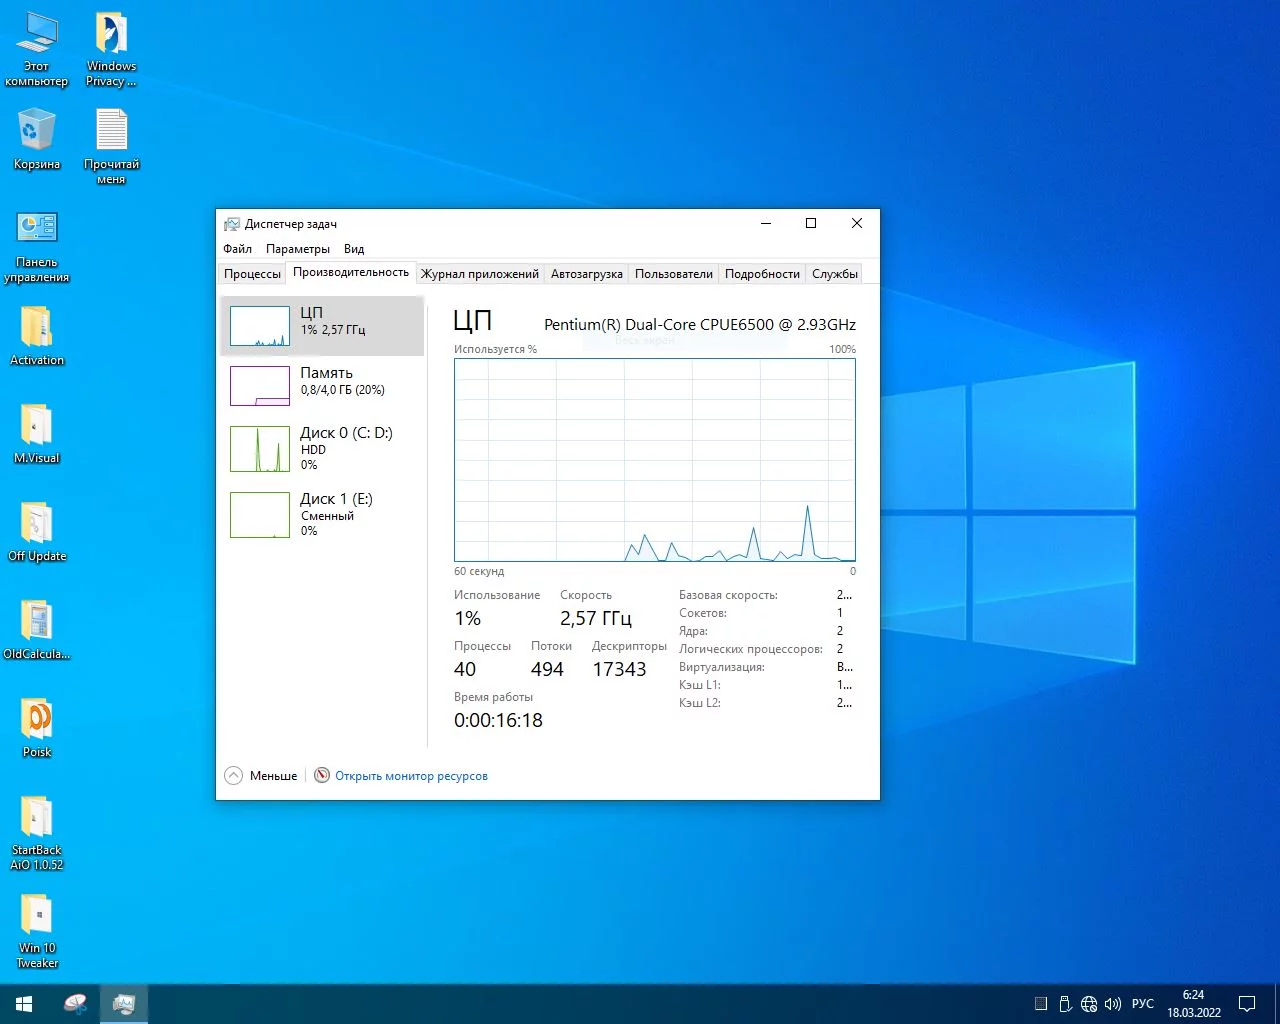Screen dimensions: 1280x1024
Task: Click the Task Manager taskbar icon
Action: click(124, 1004)
